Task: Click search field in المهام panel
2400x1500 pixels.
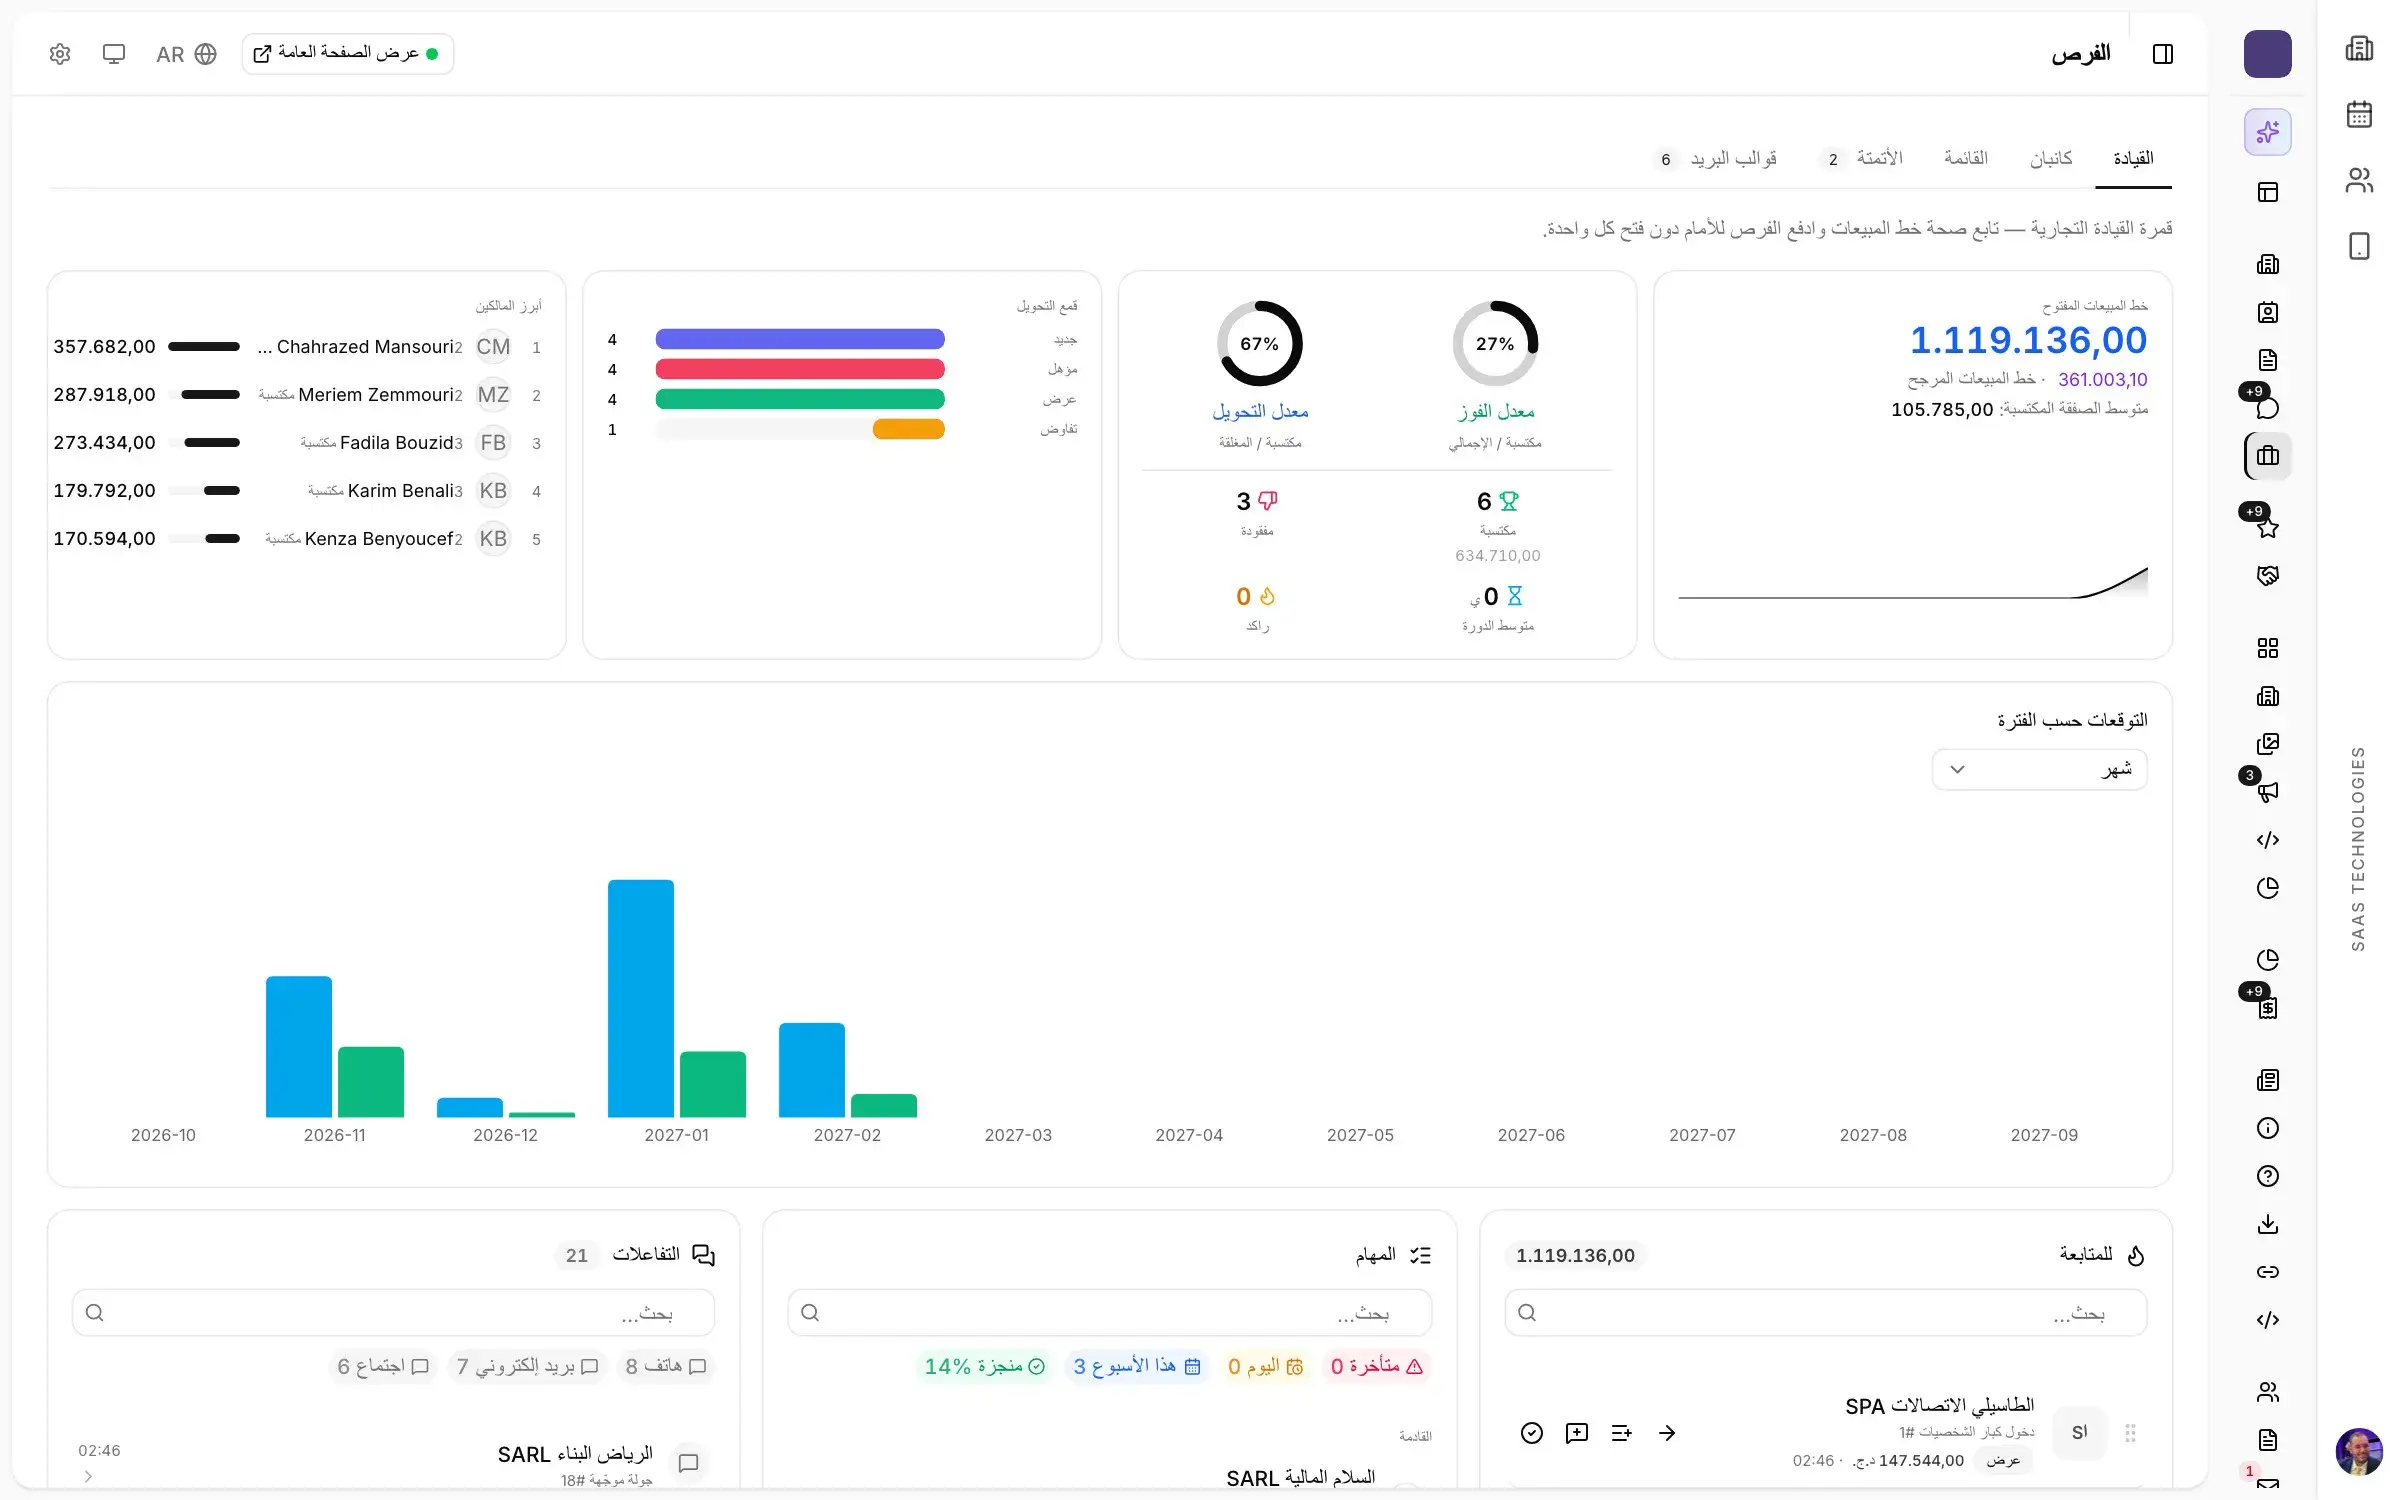Action: coord(1110,1313)
